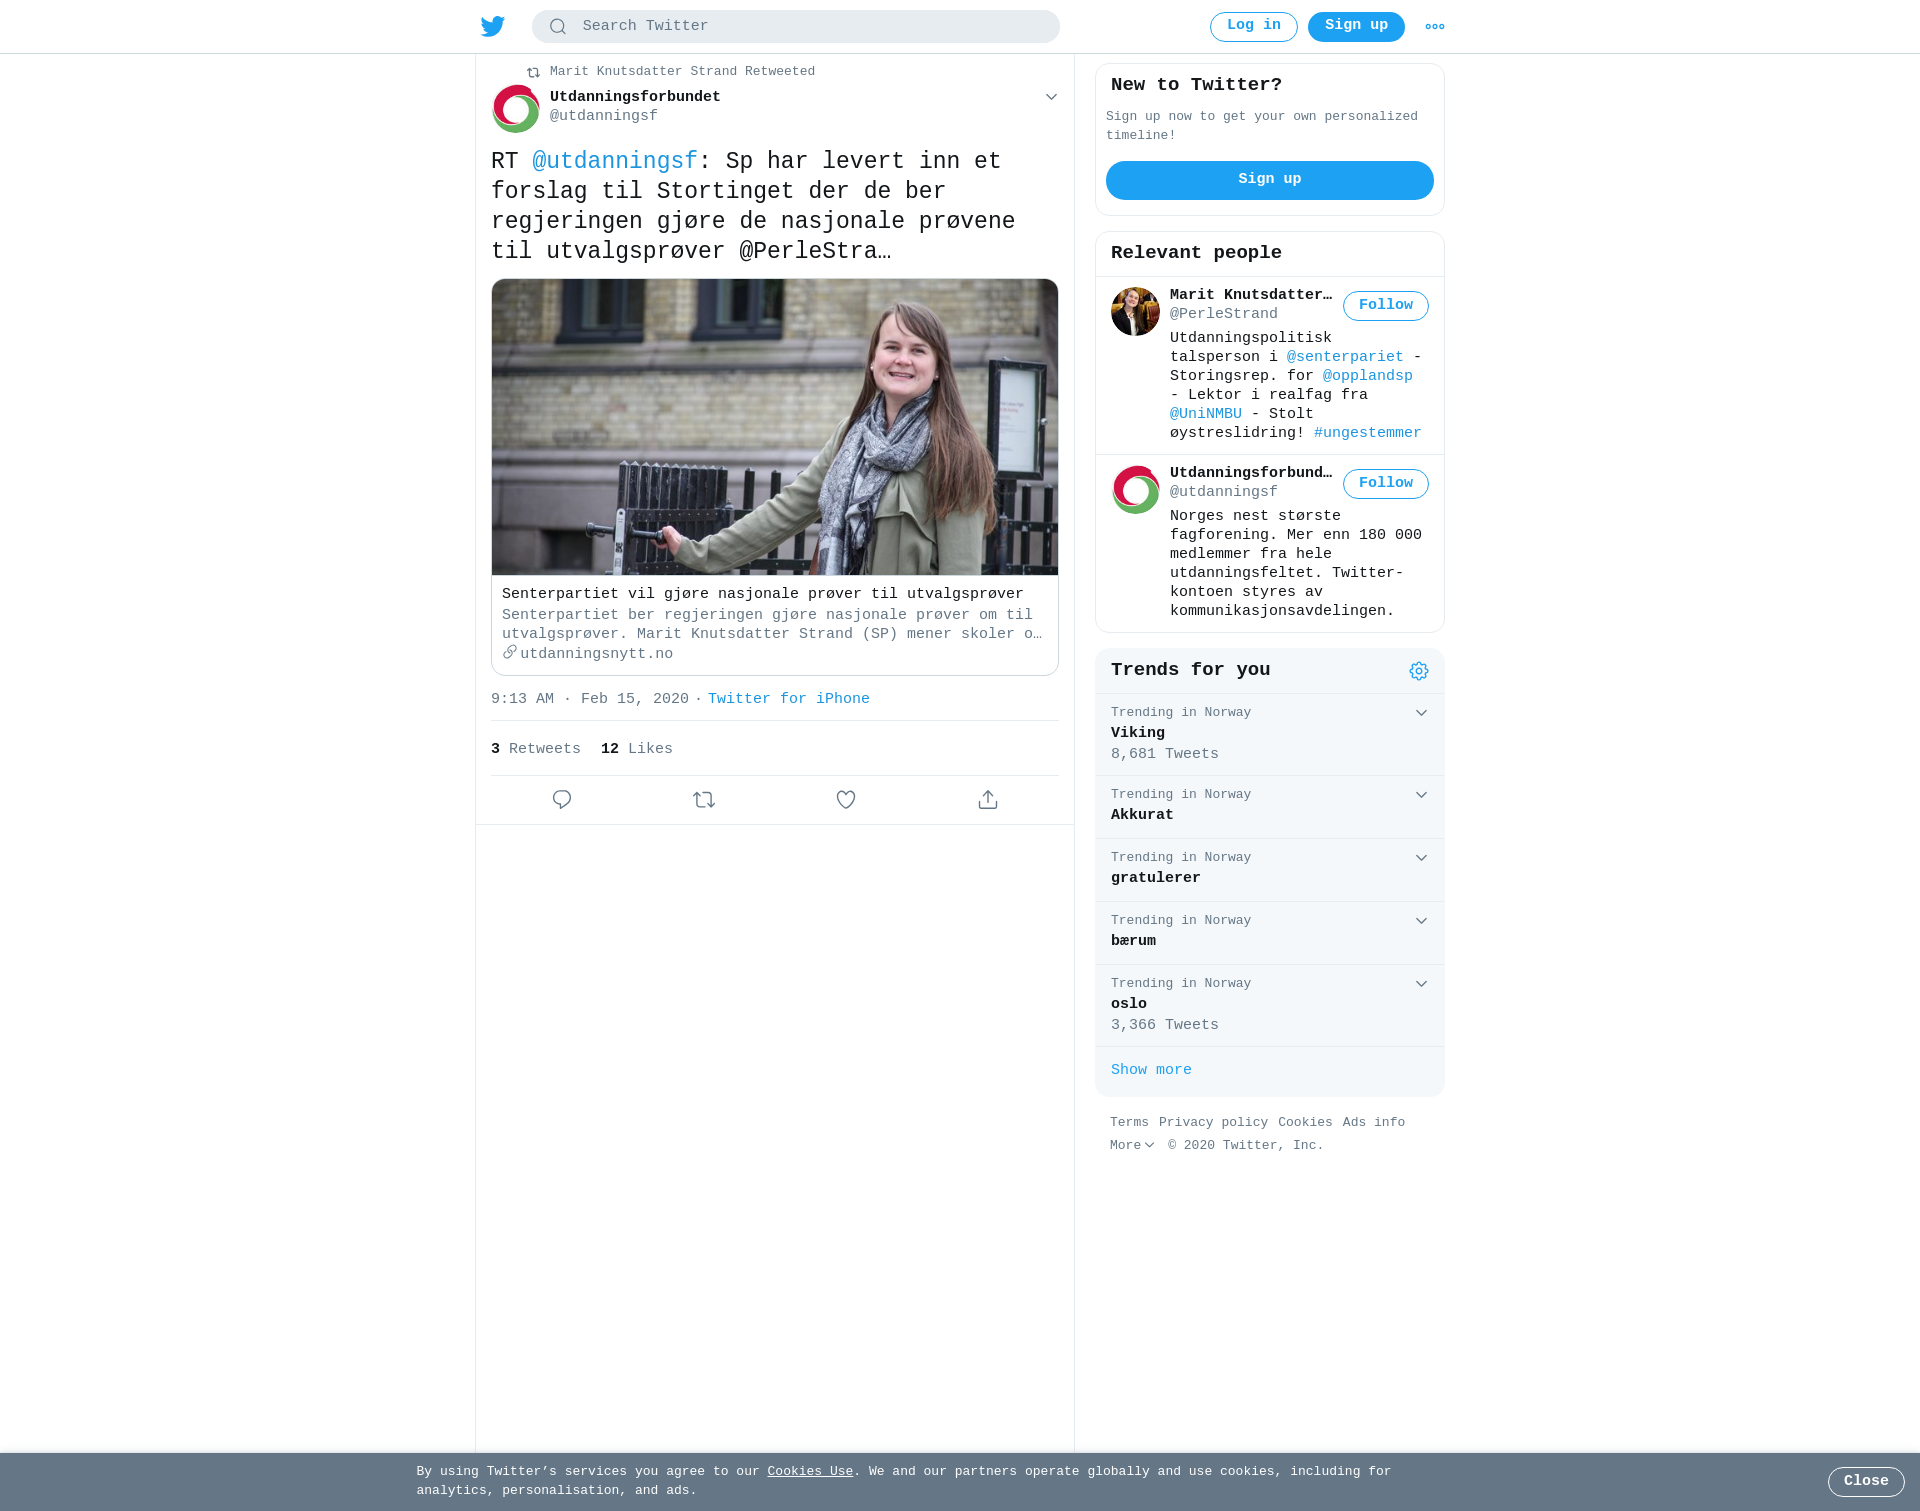Click the #ungestemmer hashtag

coord(1367,433)
